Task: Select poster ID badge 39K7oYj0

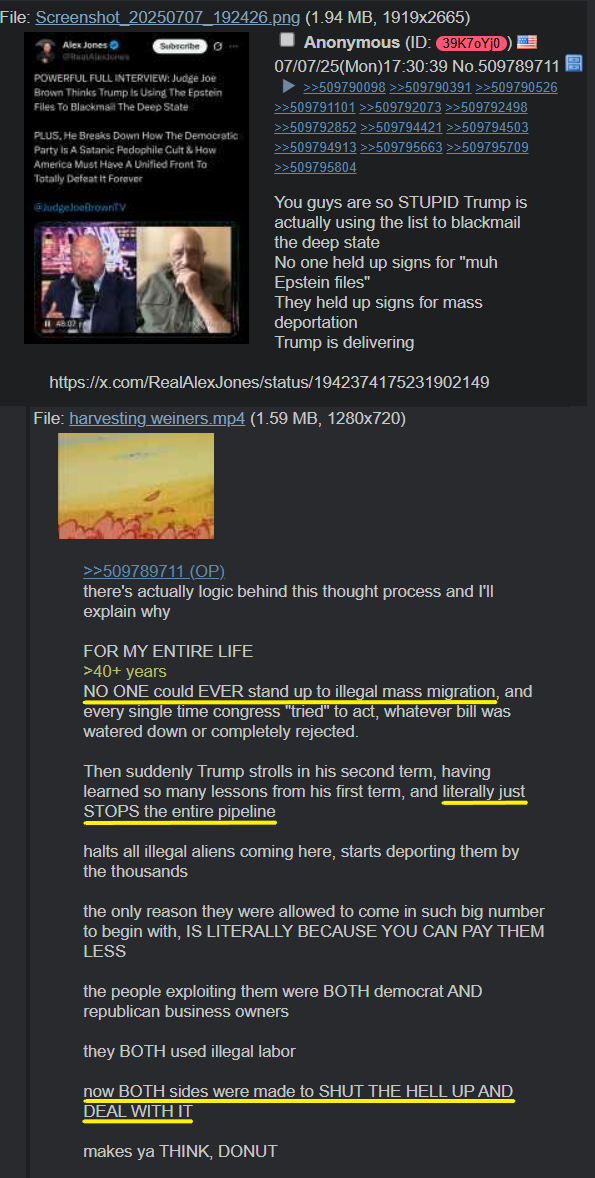Action: coord(473,43)
